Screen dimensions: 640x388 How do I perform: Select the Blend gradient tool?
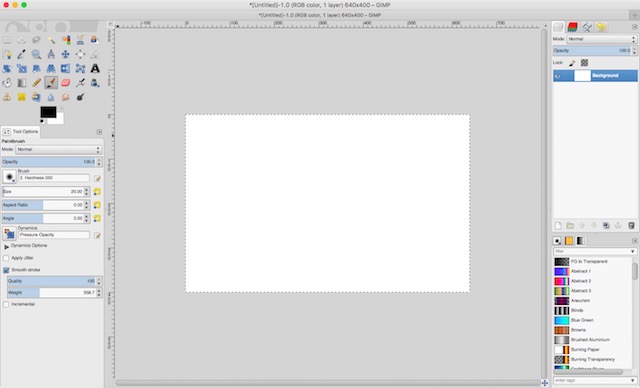[22, 83]
